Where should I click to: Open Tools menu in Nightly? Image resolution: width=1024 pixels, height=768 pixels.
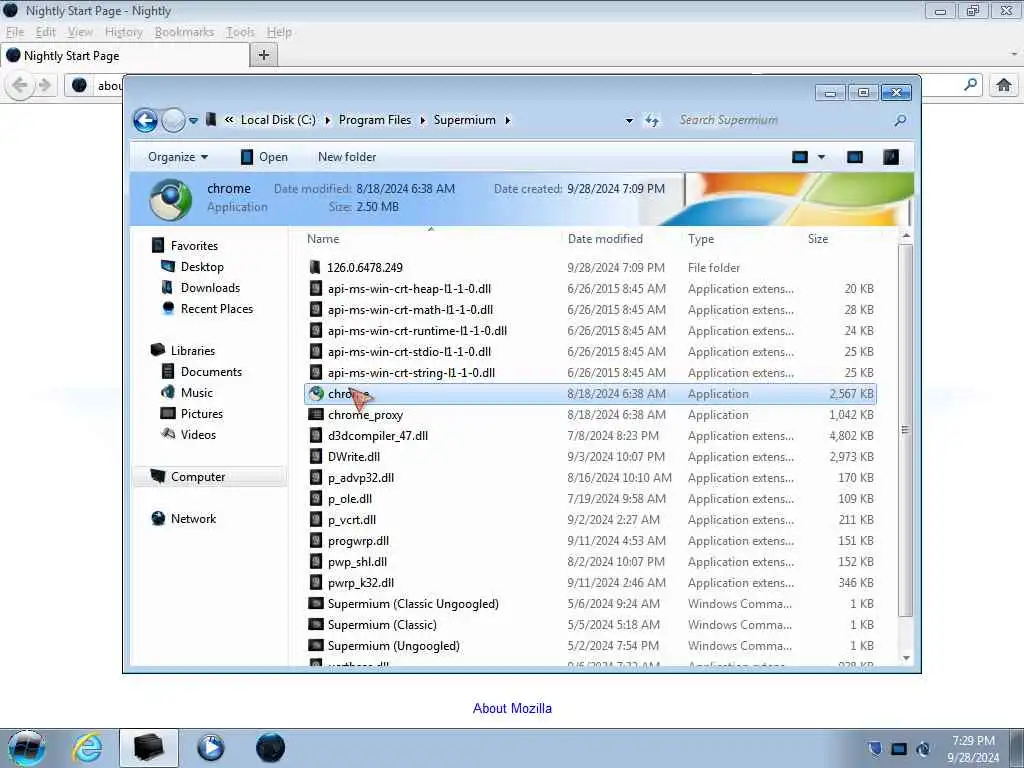(240, 32)
